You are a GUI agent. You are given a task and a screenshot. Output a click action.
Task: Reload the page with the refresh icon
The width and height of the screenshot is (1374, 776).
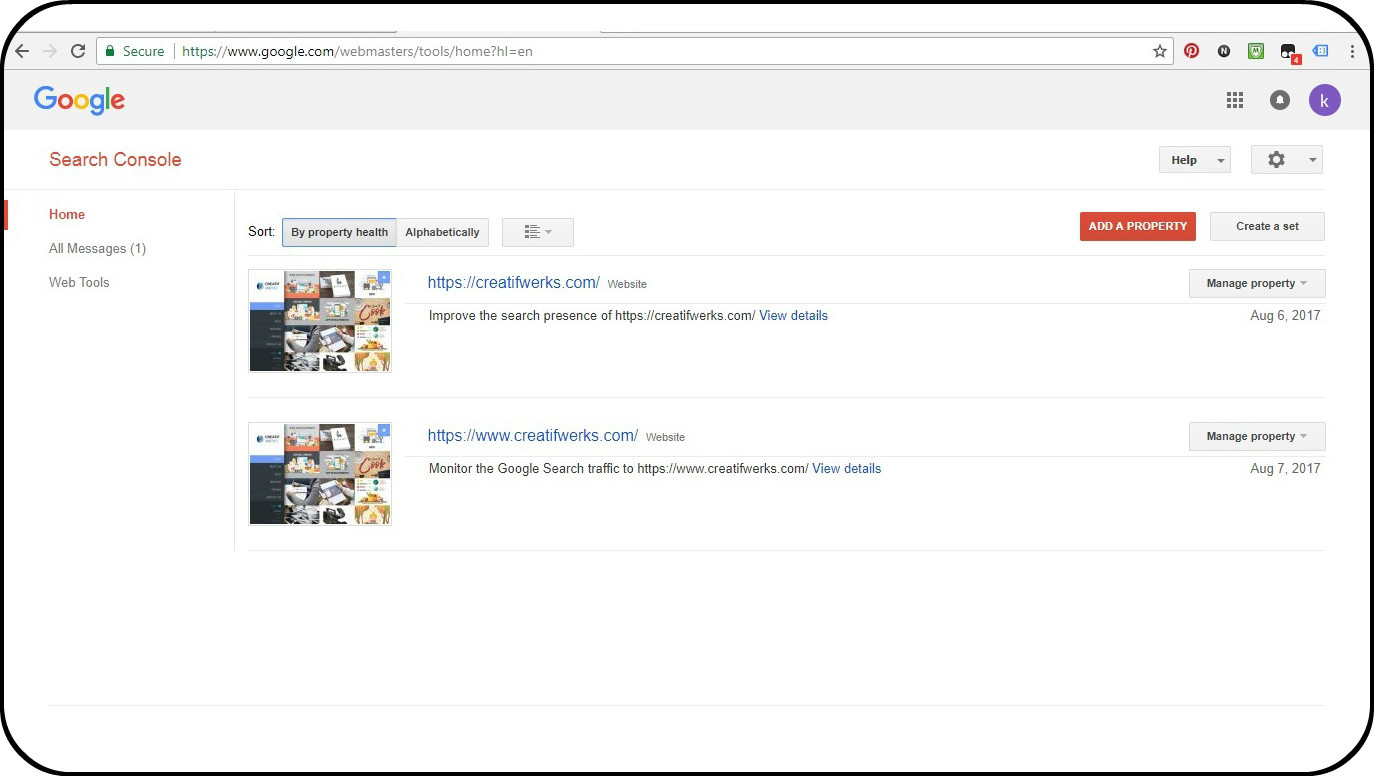78,51
